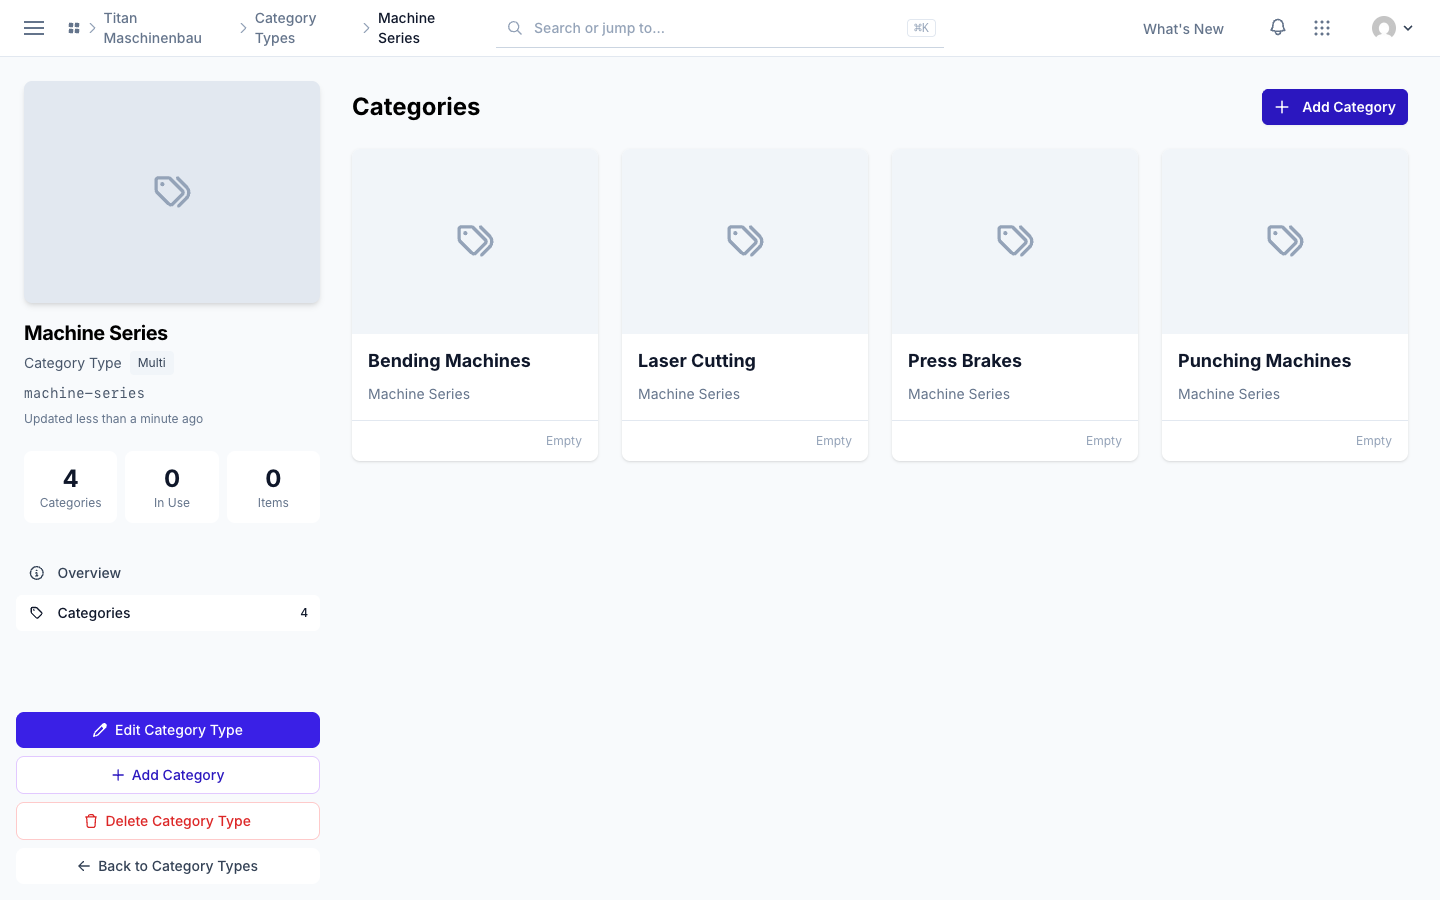The image size is (1440, 900).
Task: Open the Laser Cutting category title
Action: click(x=697, y=361)
